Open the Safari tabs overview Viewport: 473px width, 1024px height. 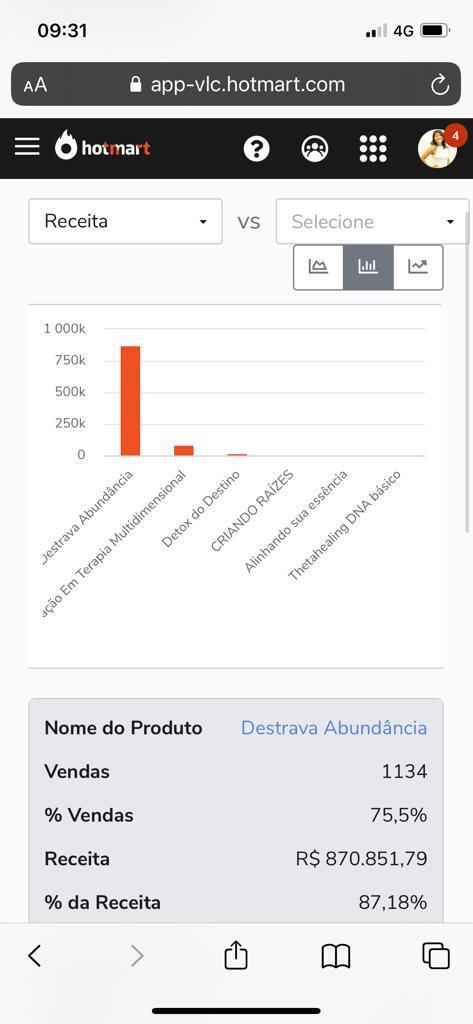pos(436,955)
